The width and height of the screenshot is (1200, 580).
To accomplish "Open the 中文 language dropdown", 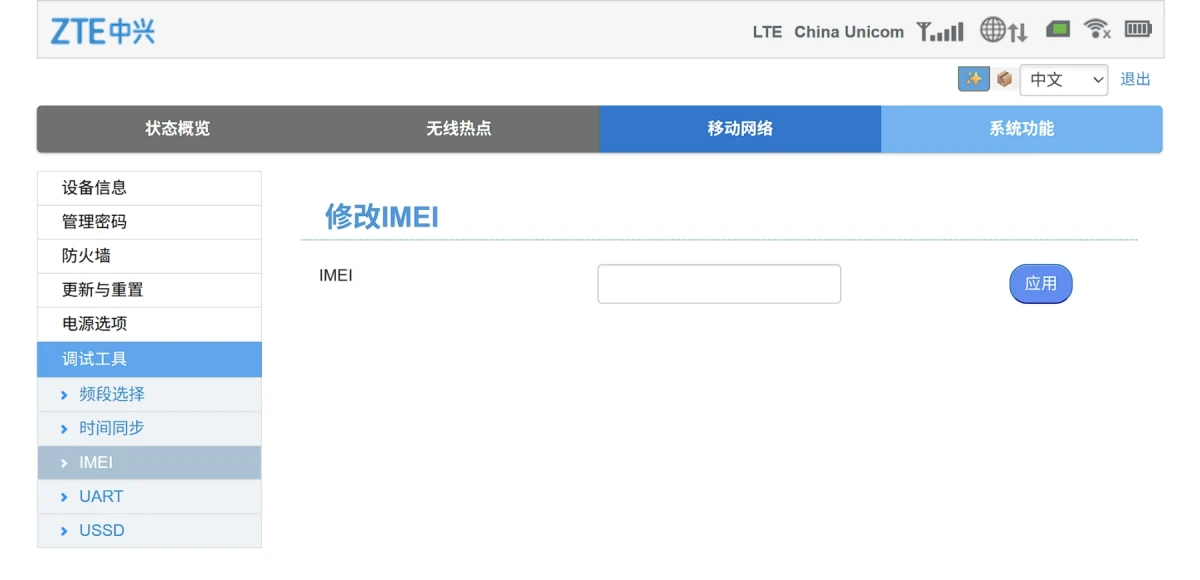I will (x=1064, y=80).
